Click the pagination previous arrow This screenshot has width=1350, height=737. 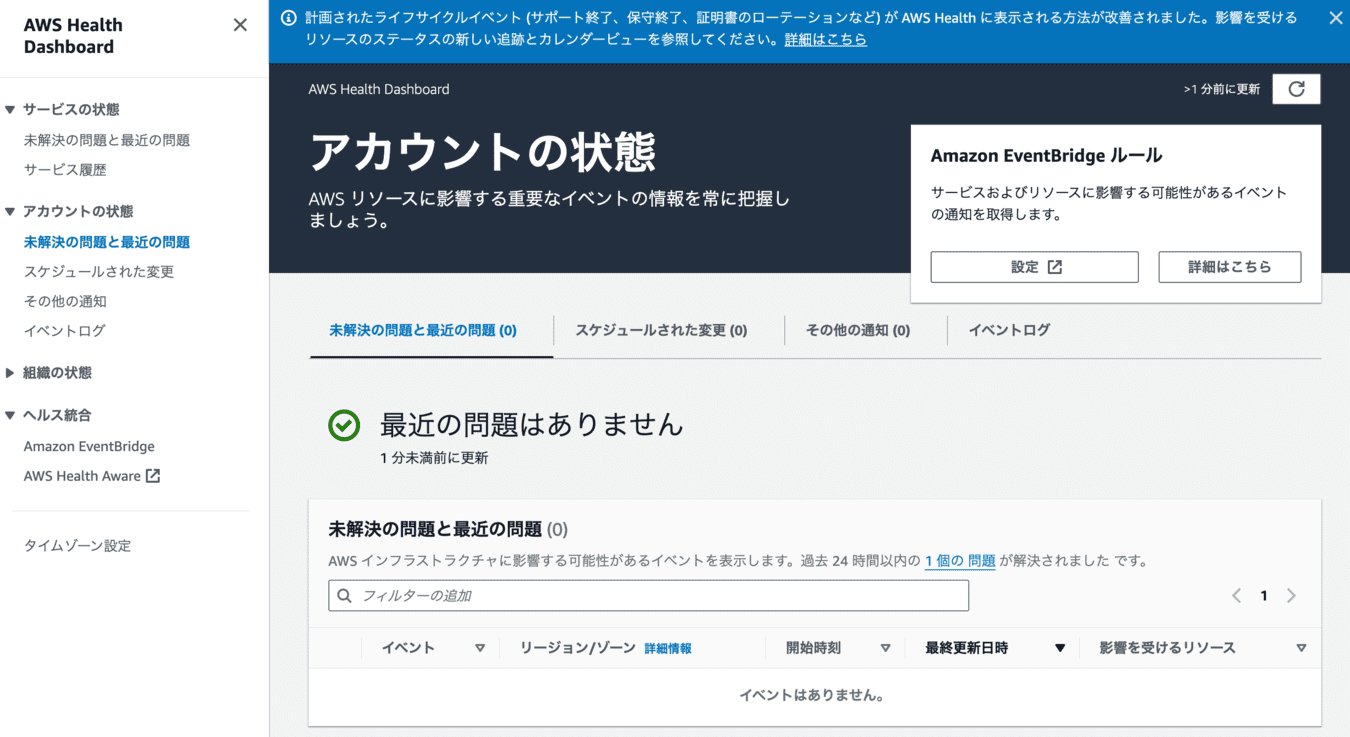tap(1237, 596)
